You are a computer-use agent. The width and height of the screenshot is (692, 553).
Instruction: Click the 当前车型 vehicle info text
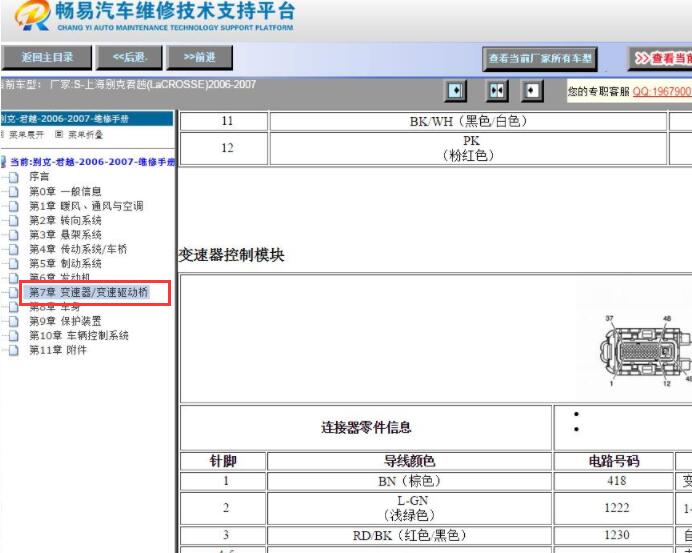[128, 84]
